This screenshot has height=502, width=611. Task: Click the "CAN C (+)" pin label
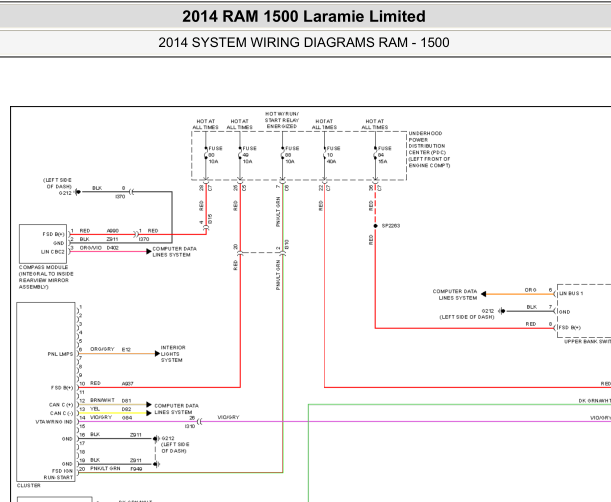[x=61, y=405]
